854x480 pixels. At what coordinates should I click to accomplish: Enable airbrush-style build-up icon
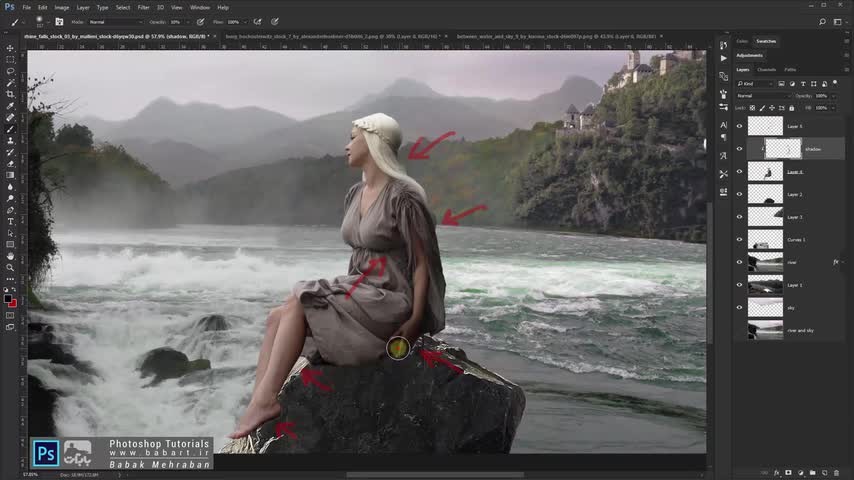(x=258, y=22)
